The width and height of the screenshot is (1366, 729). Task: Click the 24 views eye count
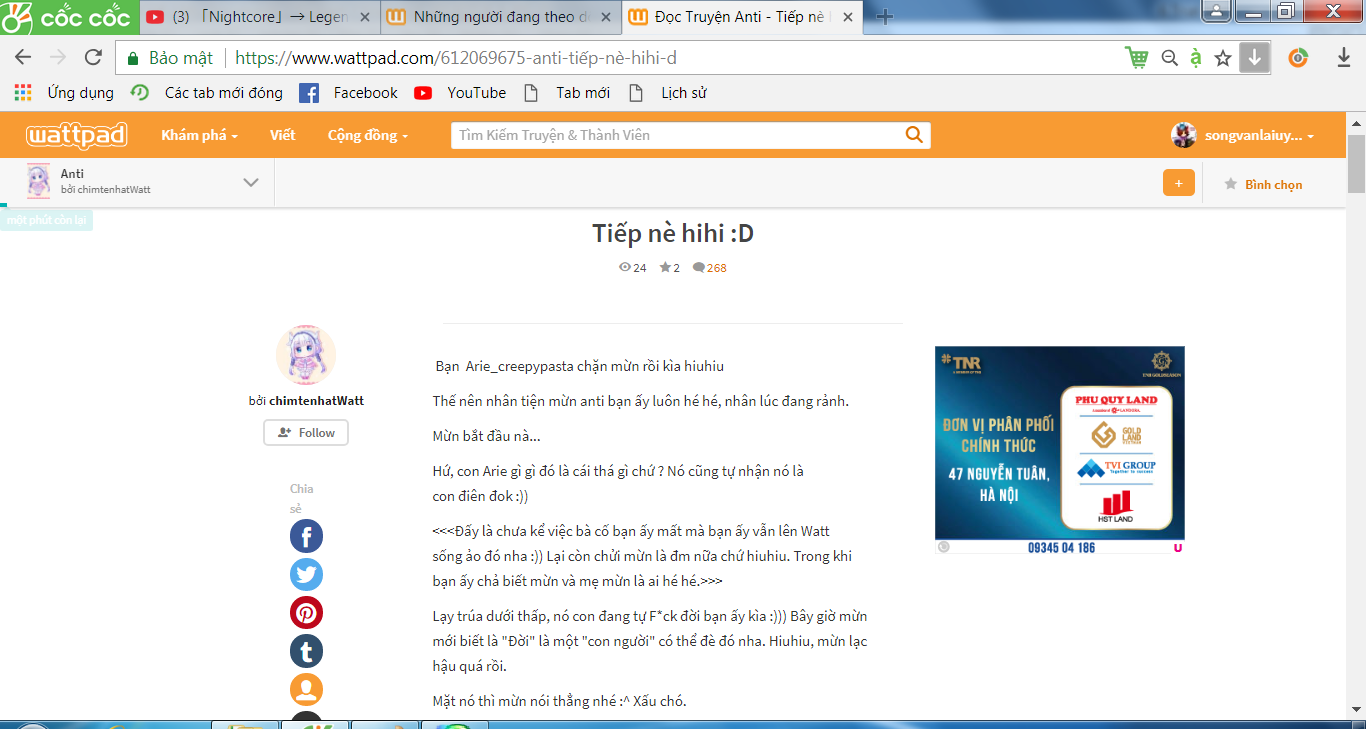(x=633, y=268)
